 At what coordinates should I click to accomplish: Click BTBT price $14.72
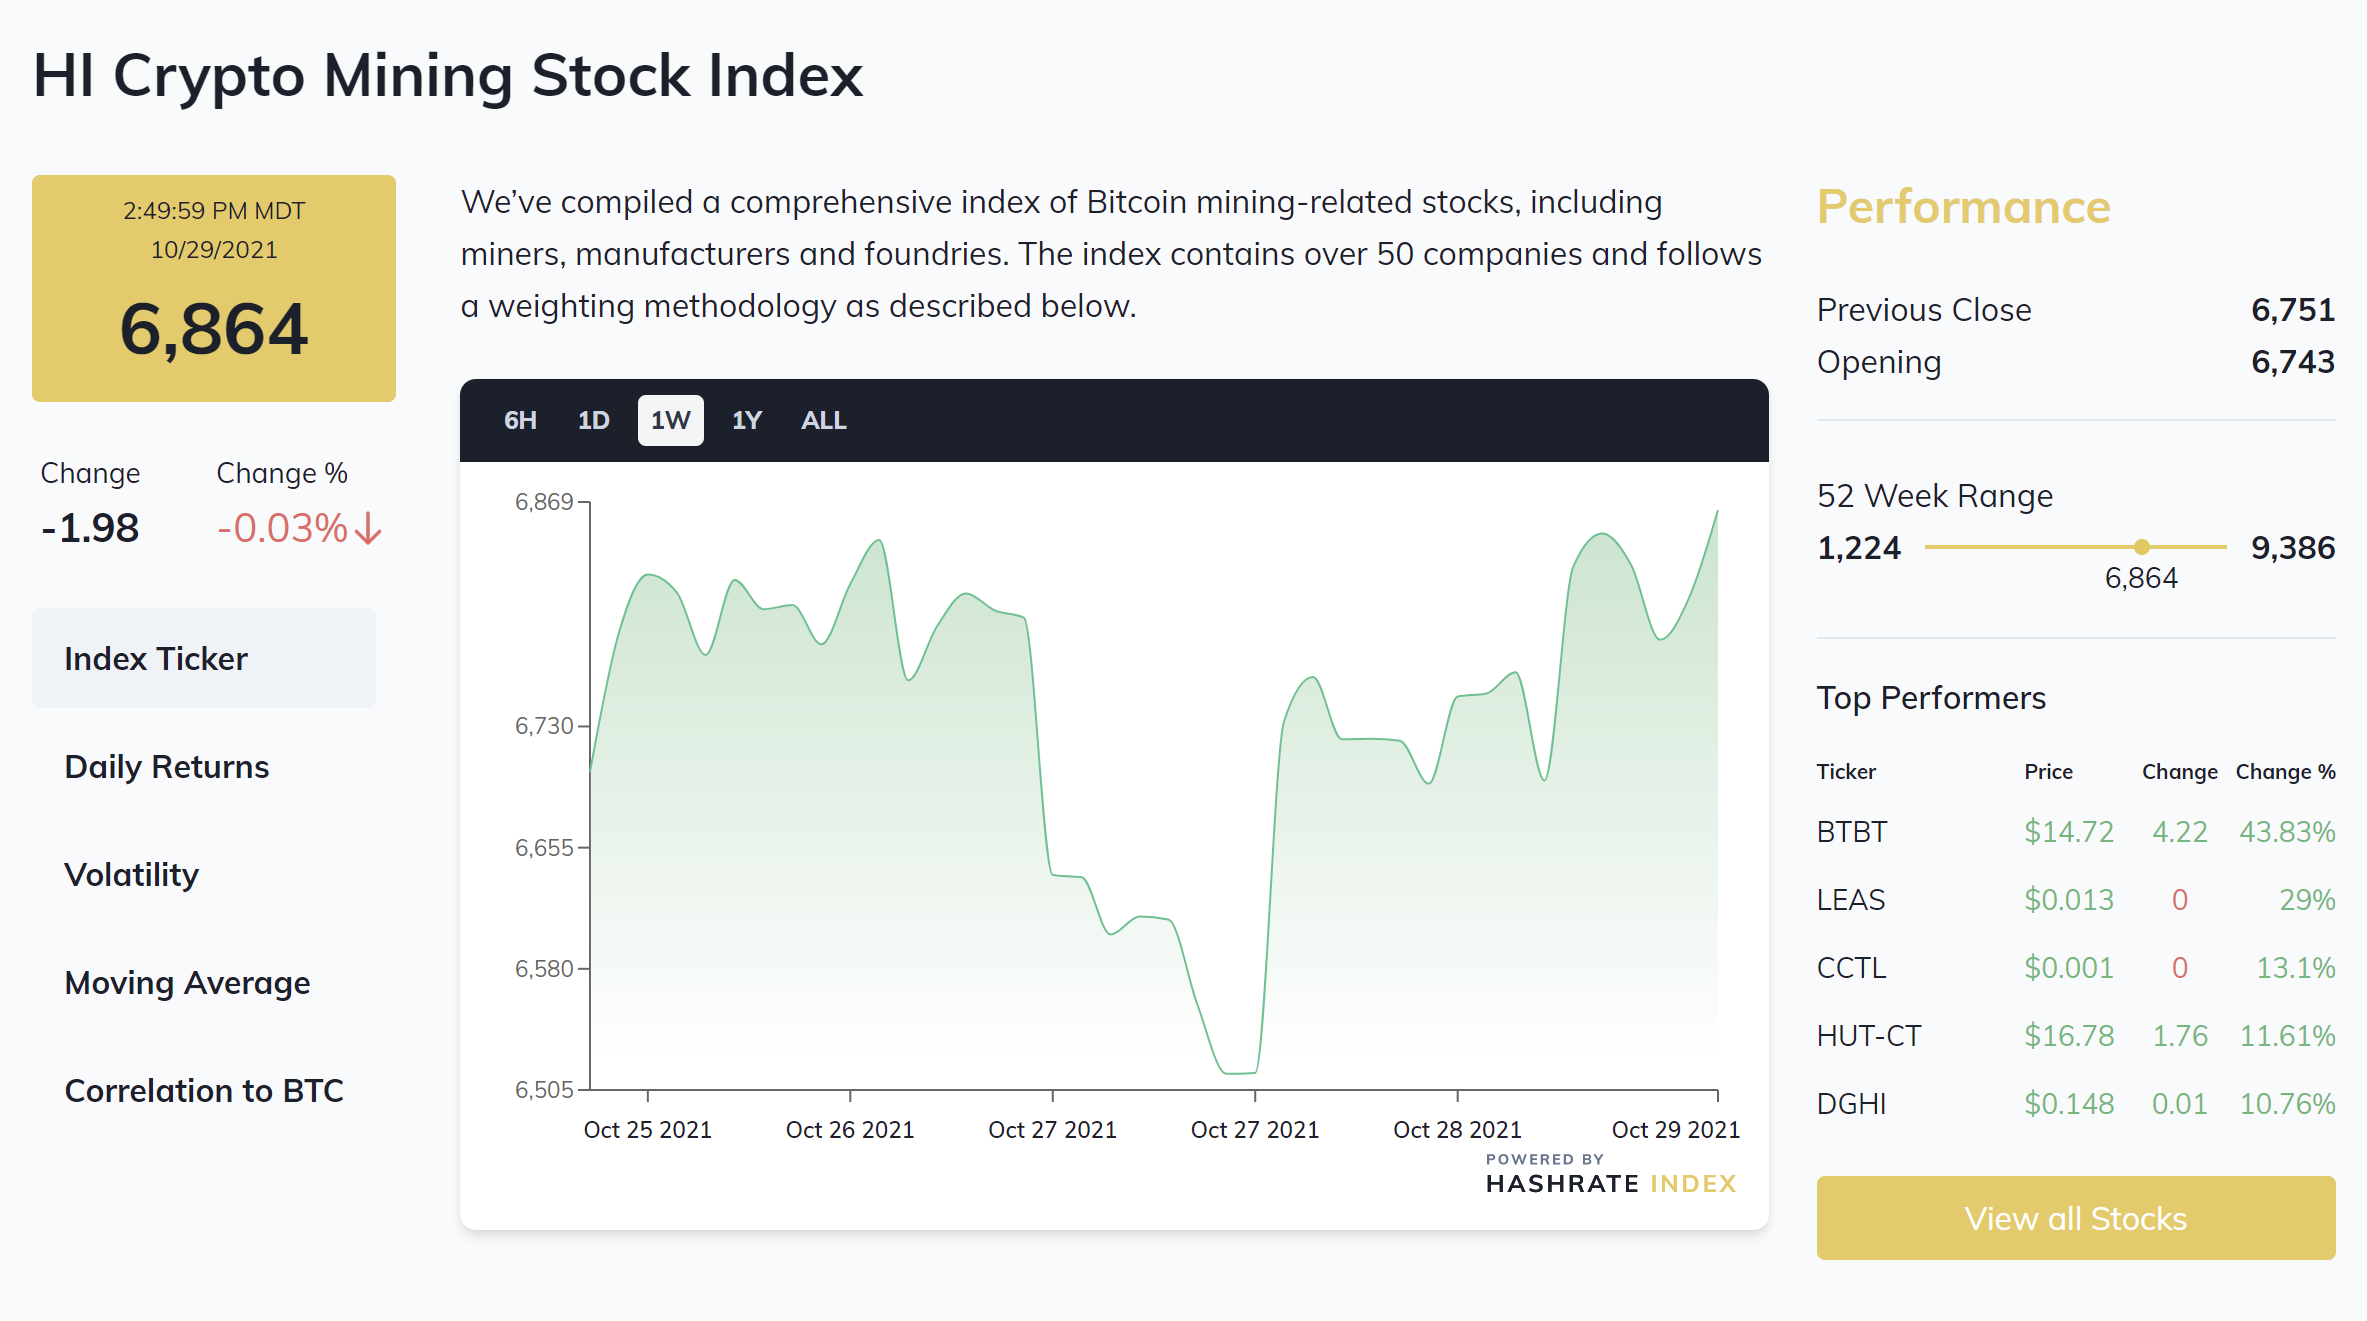pyautogui.click(x=2069, y=832)
